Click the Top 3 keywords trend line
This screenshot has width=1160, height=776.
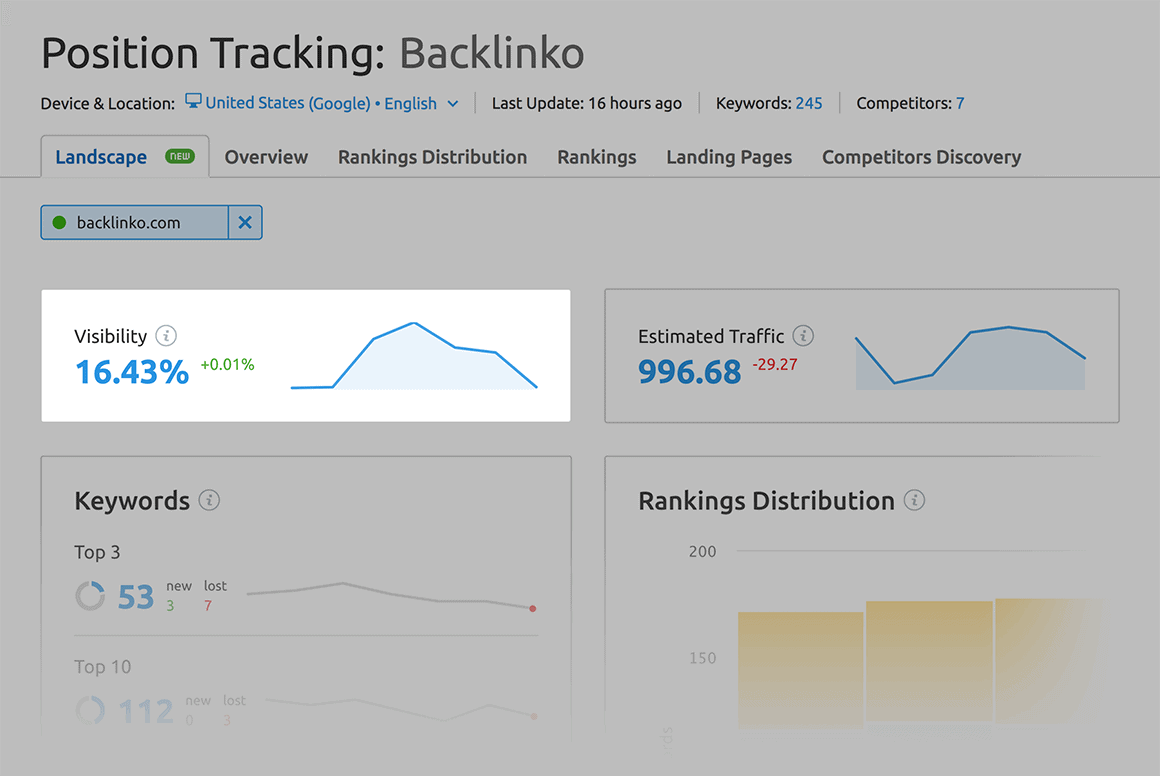(x=391, y=596)
